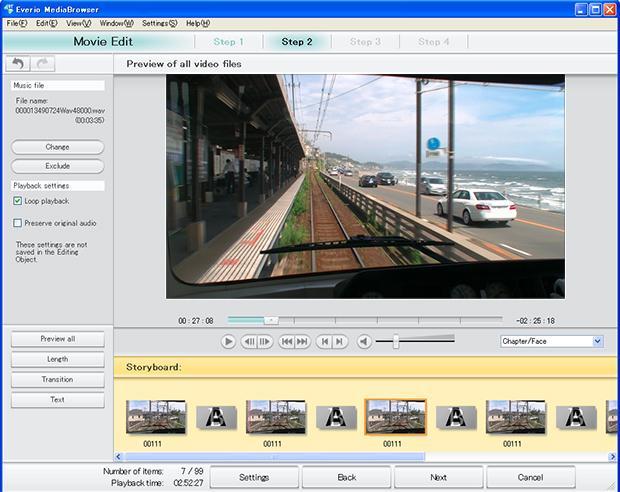Click the first transition 'A' icon in storyboard
Screen dimensions: 620x492
215,417
